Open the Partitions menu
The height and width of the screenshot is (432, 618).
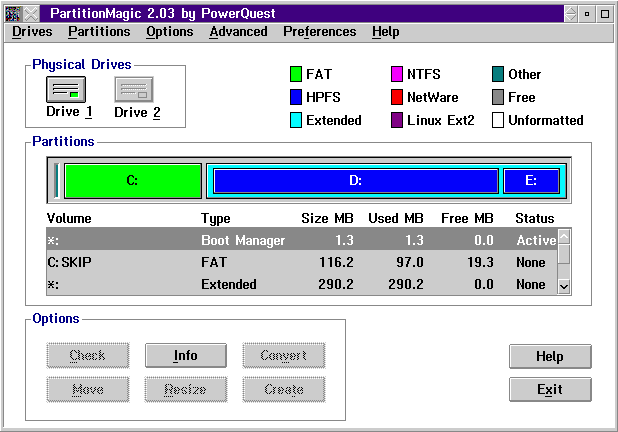99,32
